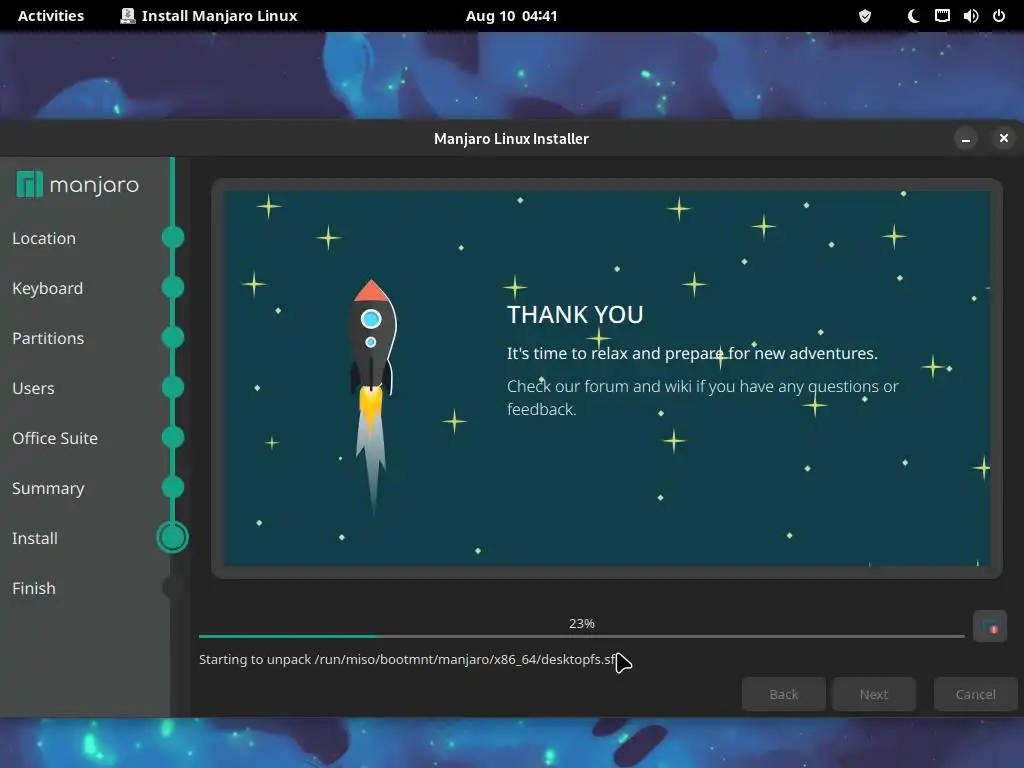The width and height of the screenshot is (1024, 768).
Task: Click the Back button
Action: click(x=784, y=694)
